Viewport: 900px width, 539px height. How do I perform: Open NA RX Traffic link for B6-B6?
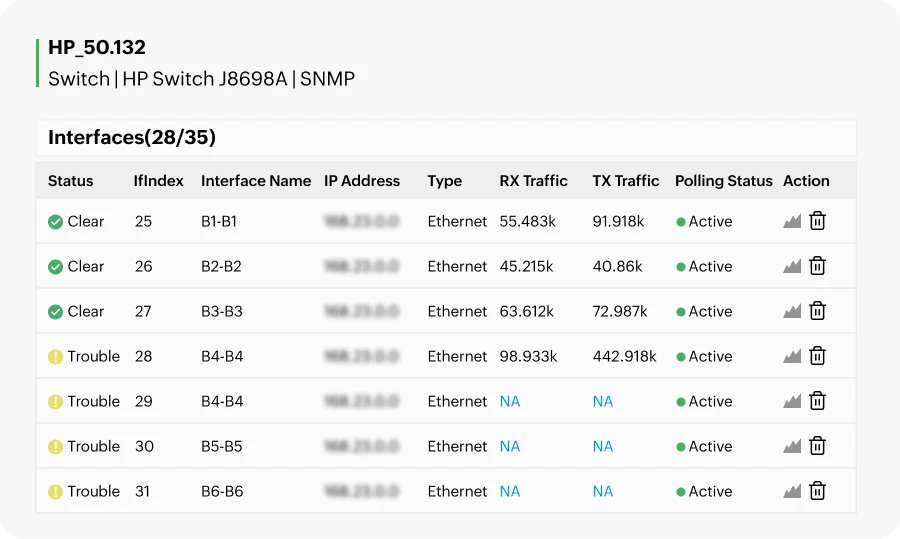(x=510, y=491)
